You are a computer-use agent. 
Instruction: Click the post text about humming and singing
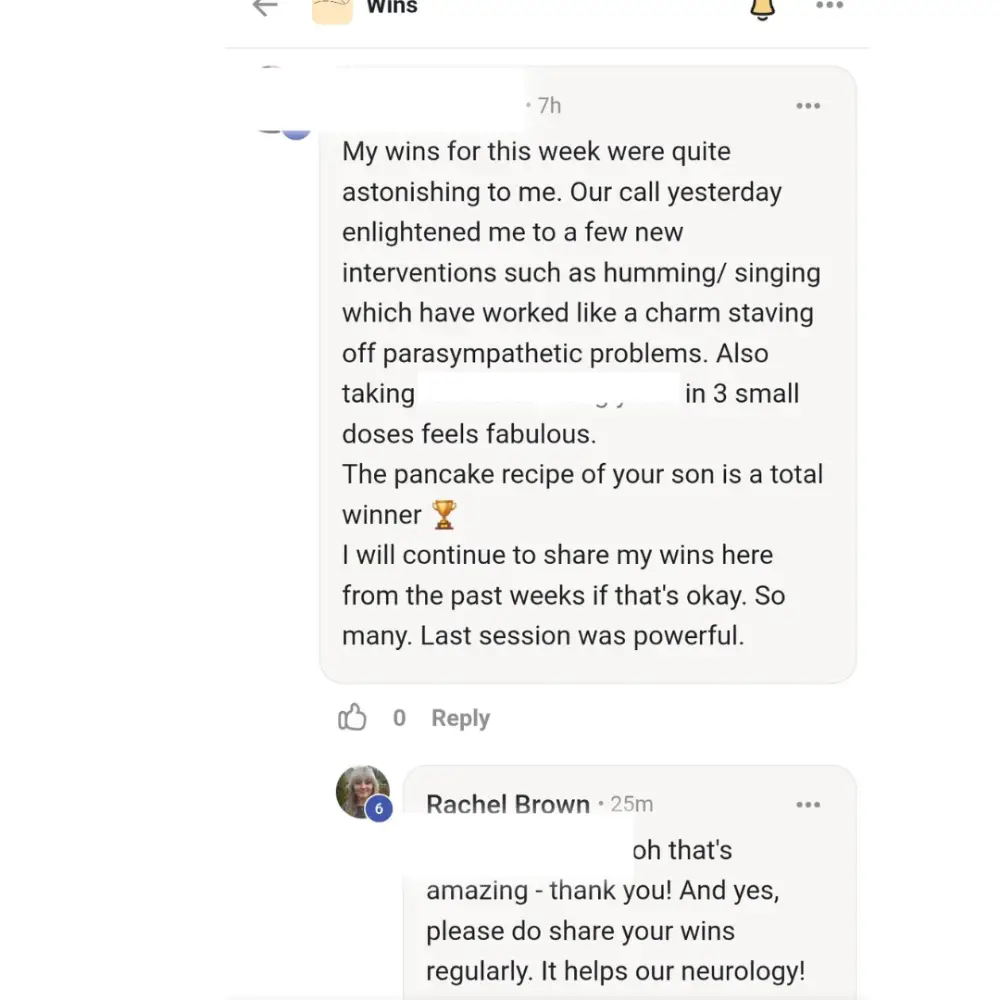pyautogui.click(x=580, y=273)
